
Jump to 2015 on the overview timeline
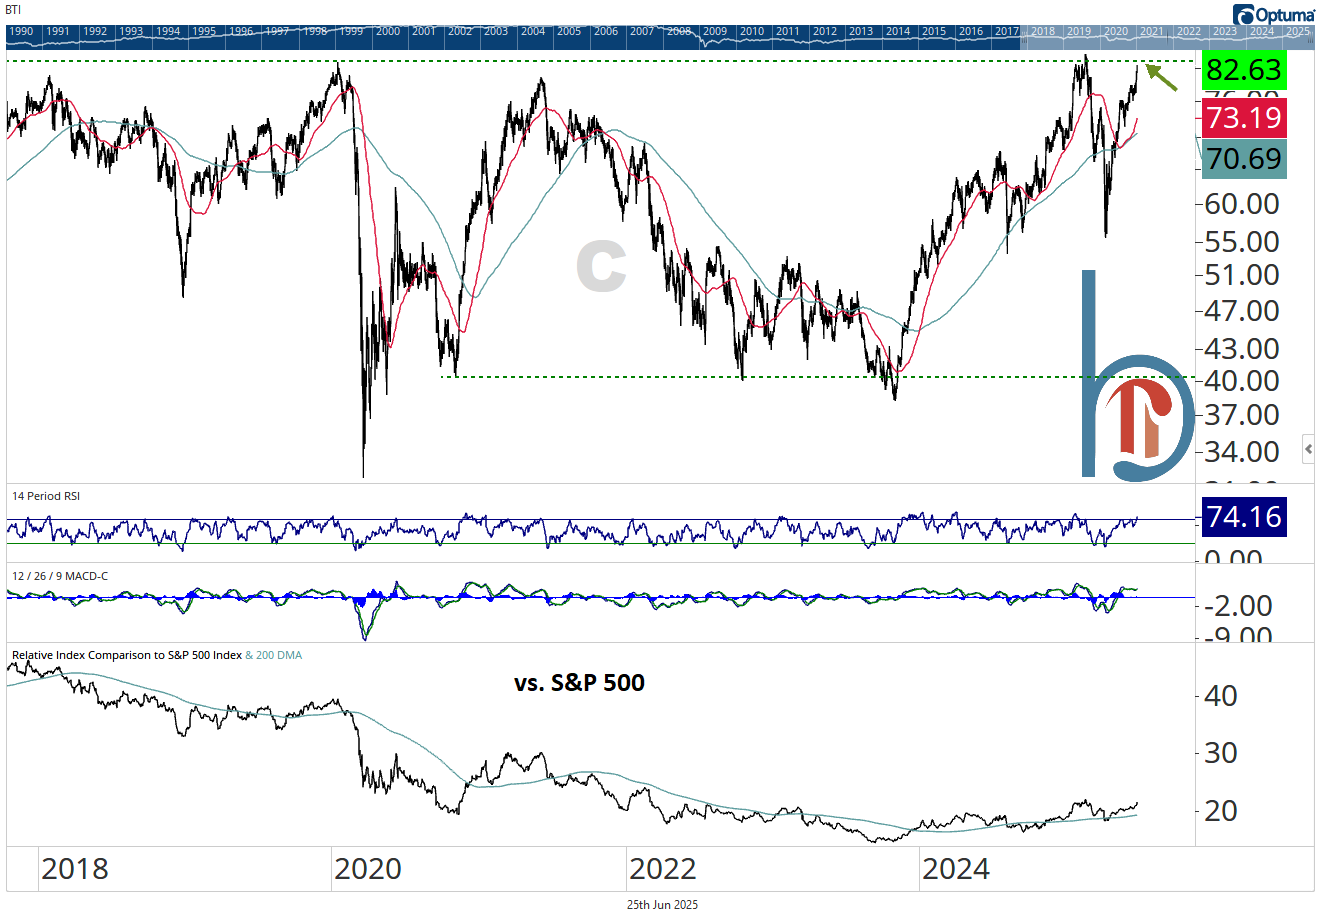(934, 31)
